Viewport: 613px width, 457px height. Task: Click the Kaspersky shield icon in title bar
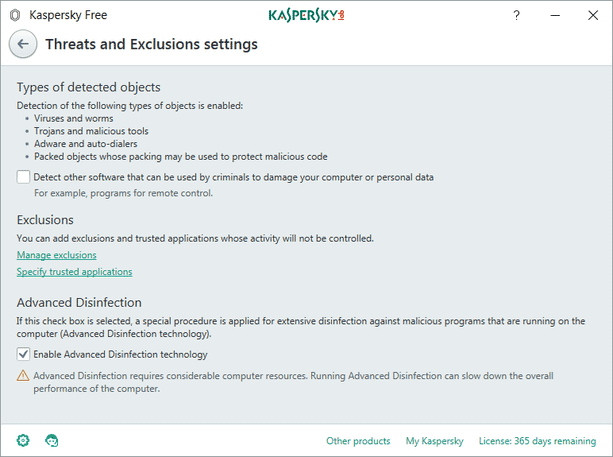pos(15,15)
